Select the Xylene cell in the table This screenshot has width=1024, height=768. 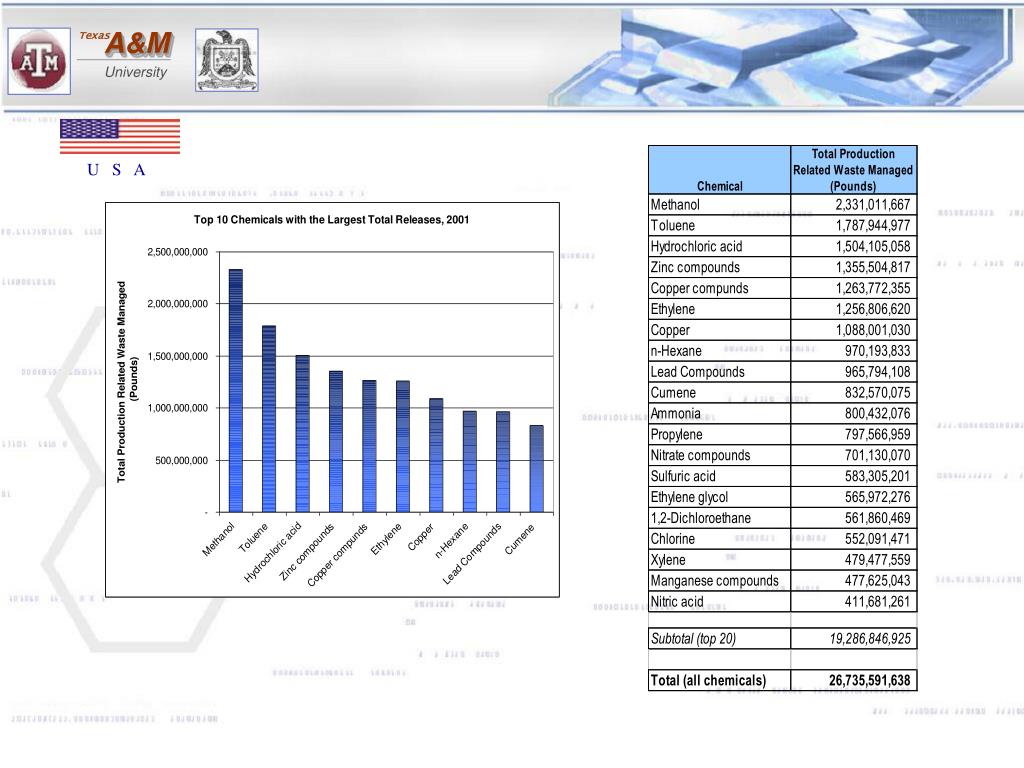click(720, 560)
